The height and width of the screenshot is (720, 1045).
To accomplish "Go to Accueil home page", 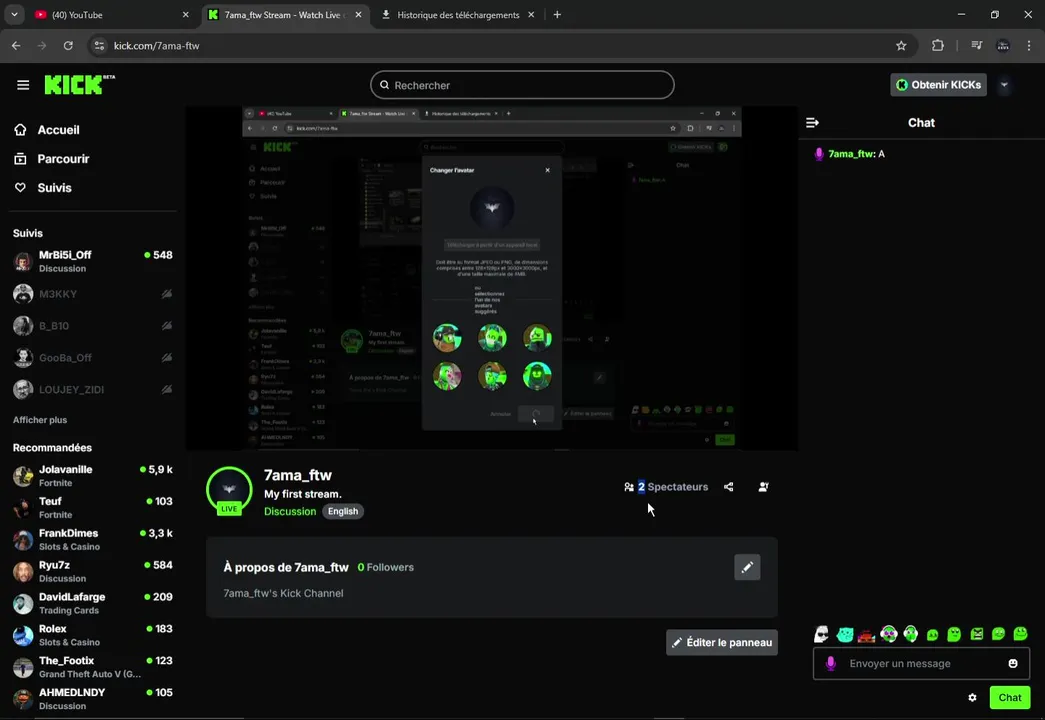I will click(58, 130).
